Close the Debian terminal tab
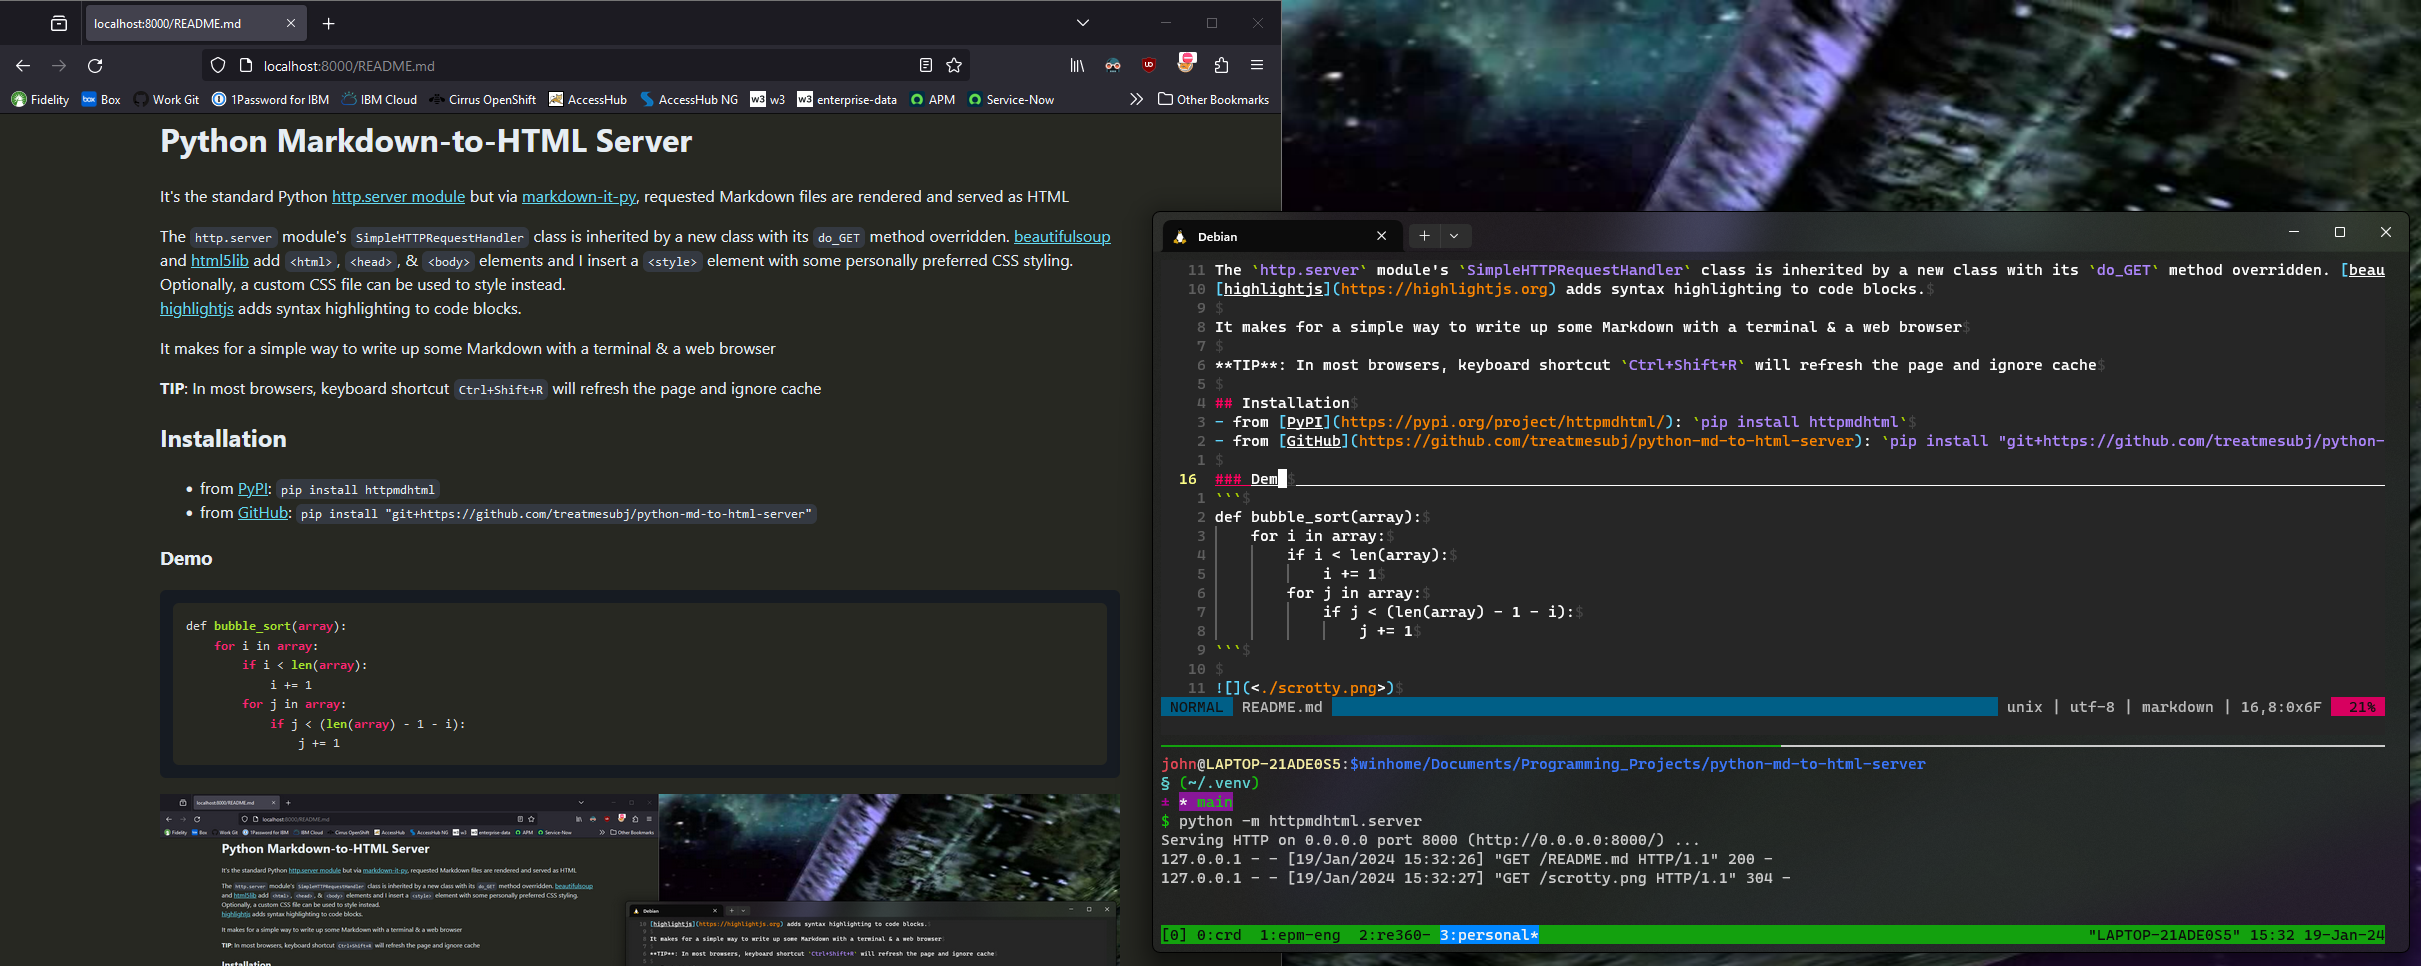2421x966 pixels. tap(1381, 237)
